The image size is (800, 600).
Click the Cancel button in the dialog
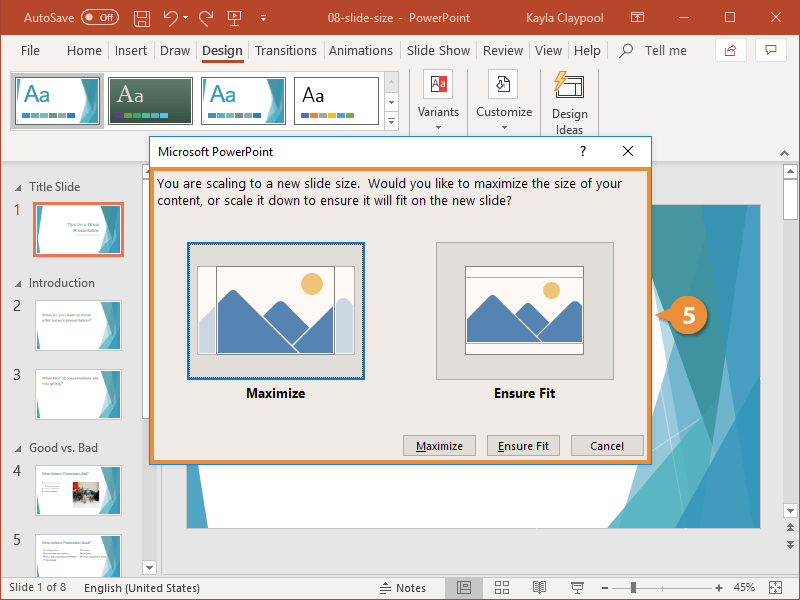click(607, 446)
